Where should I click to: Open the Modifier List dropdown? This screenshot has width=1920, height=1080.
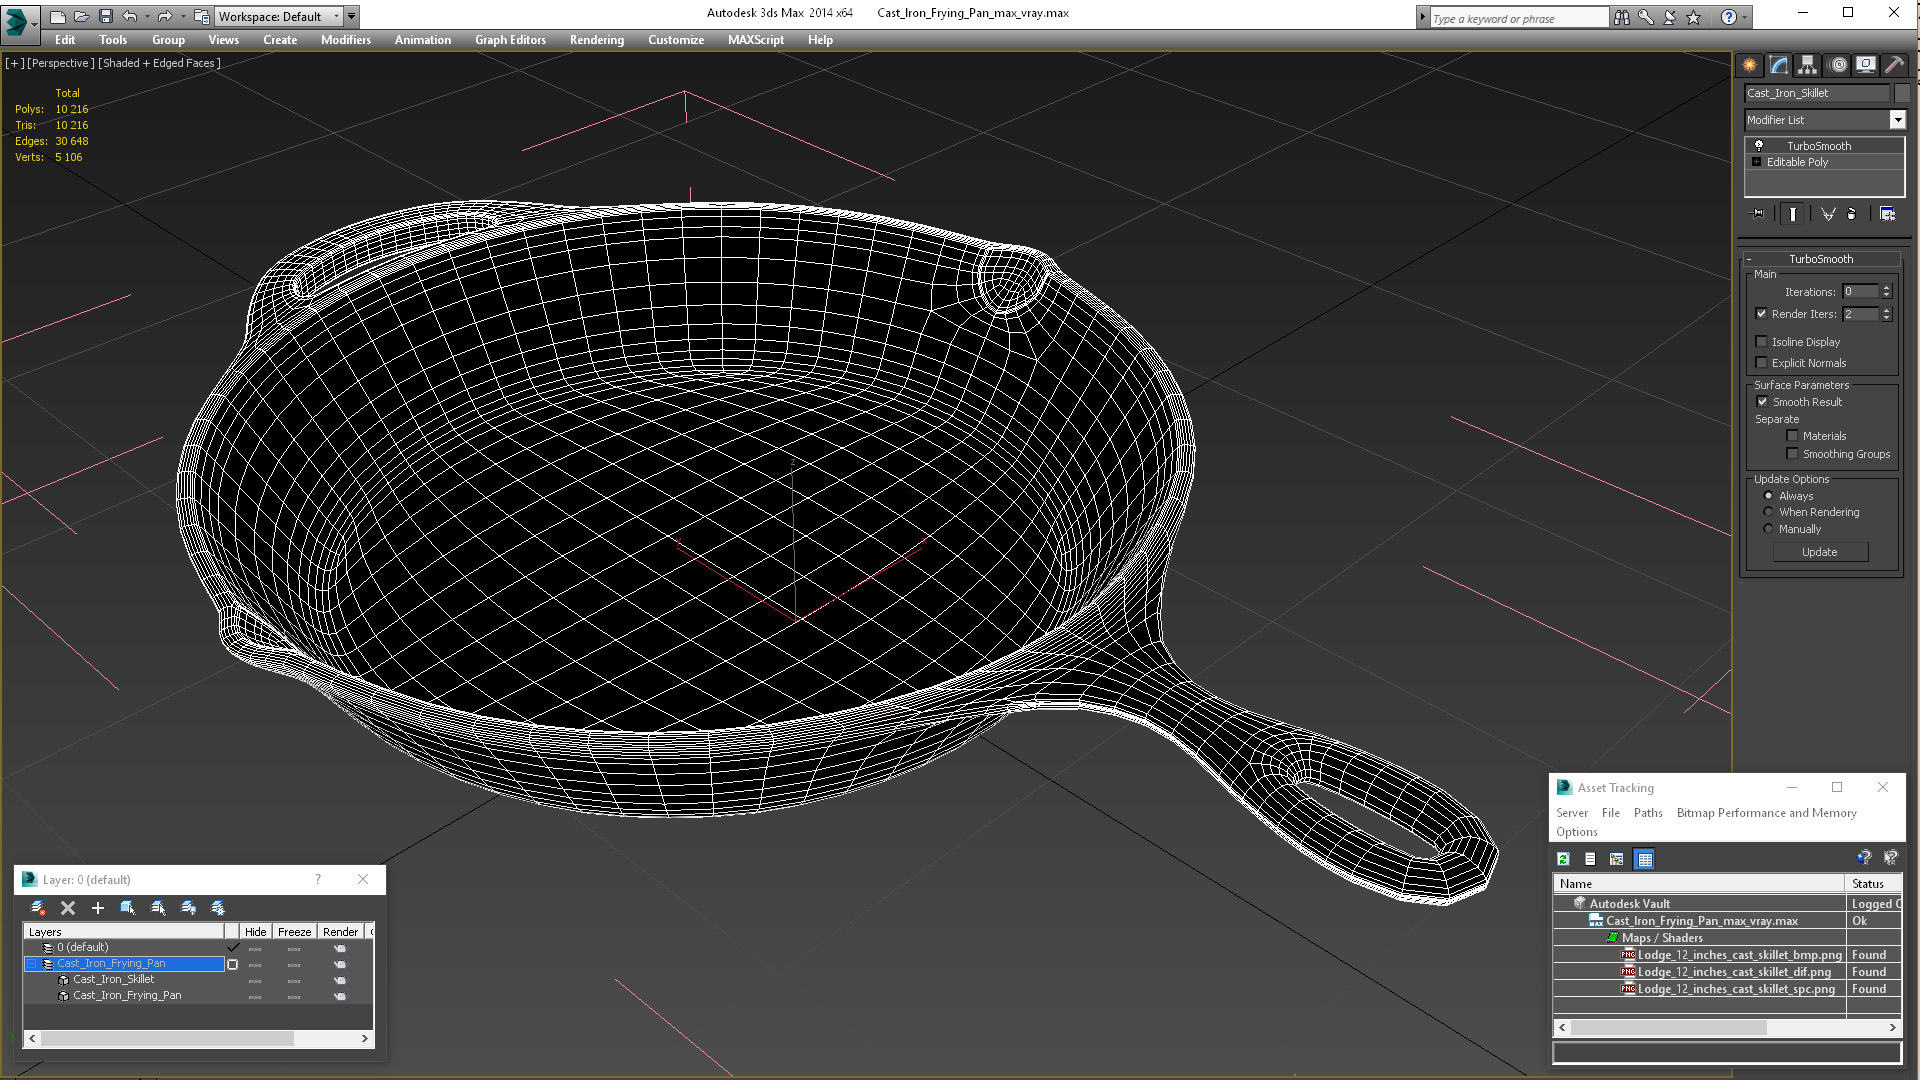(1897, 120)
